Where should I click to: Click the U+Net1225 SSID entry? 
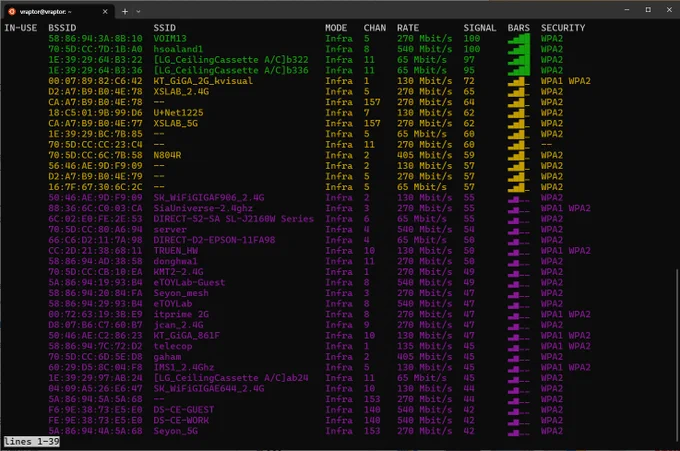click(x=178, y=113)
